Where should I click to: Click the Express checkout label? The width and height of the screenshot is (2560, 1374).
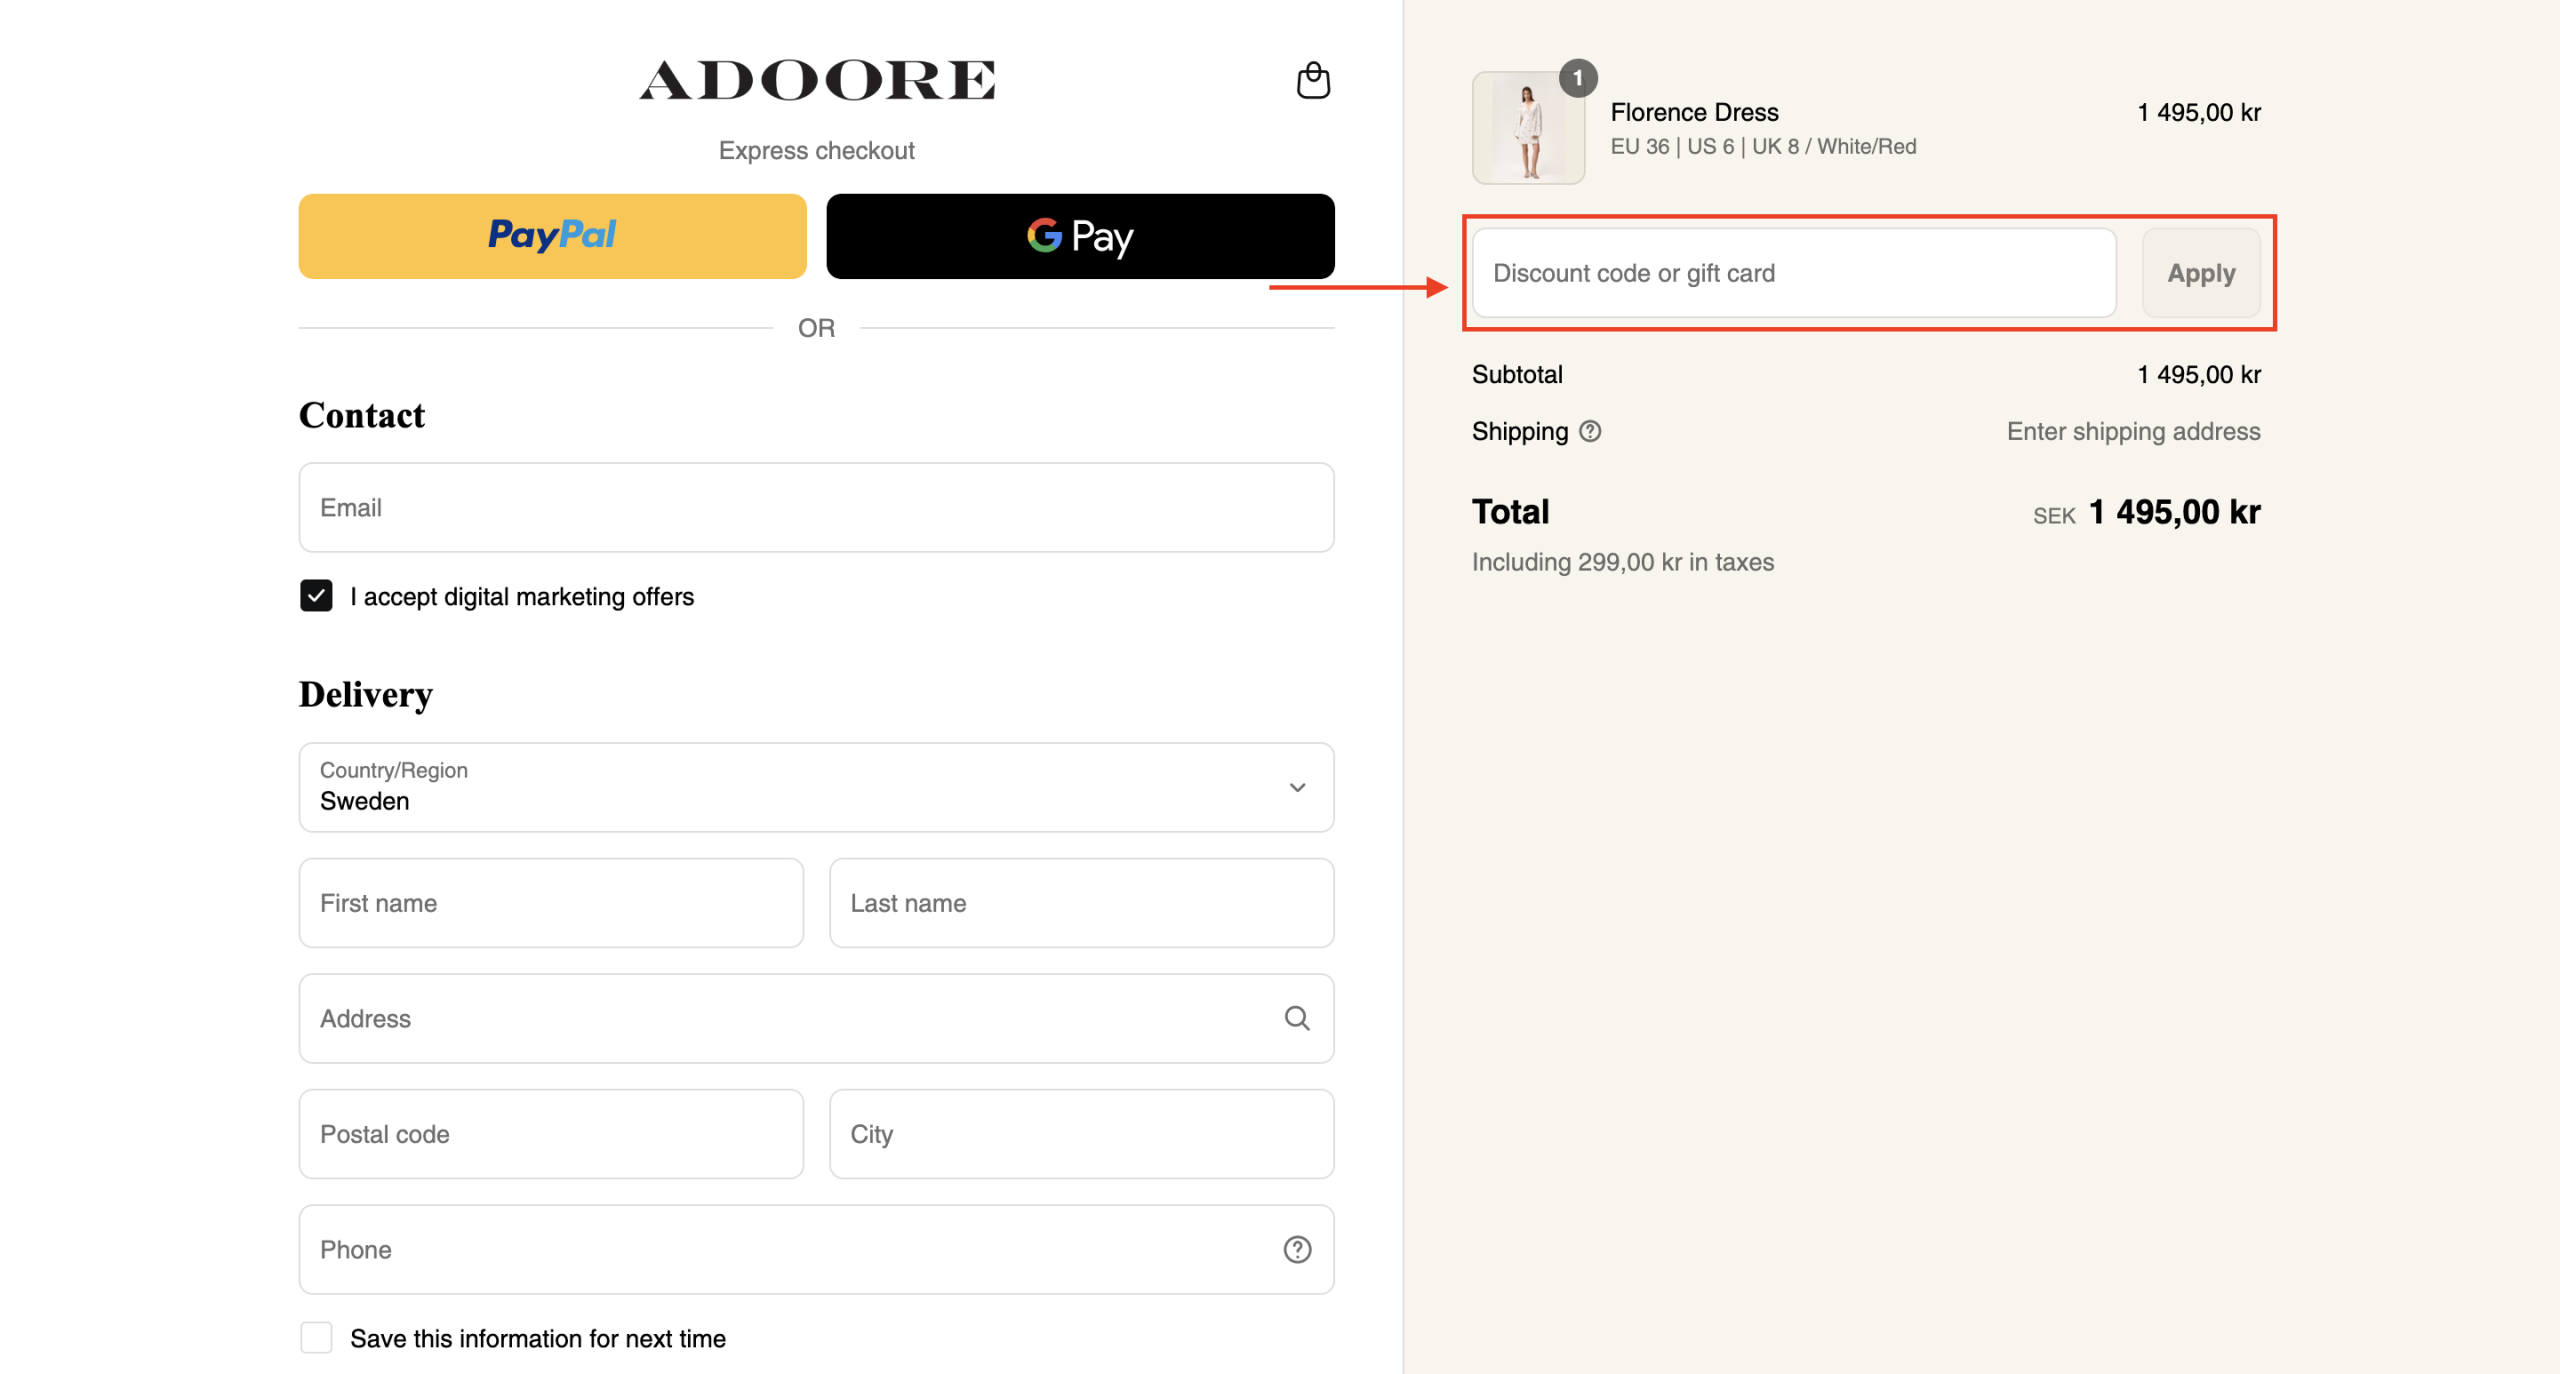[x=816, y=150]
